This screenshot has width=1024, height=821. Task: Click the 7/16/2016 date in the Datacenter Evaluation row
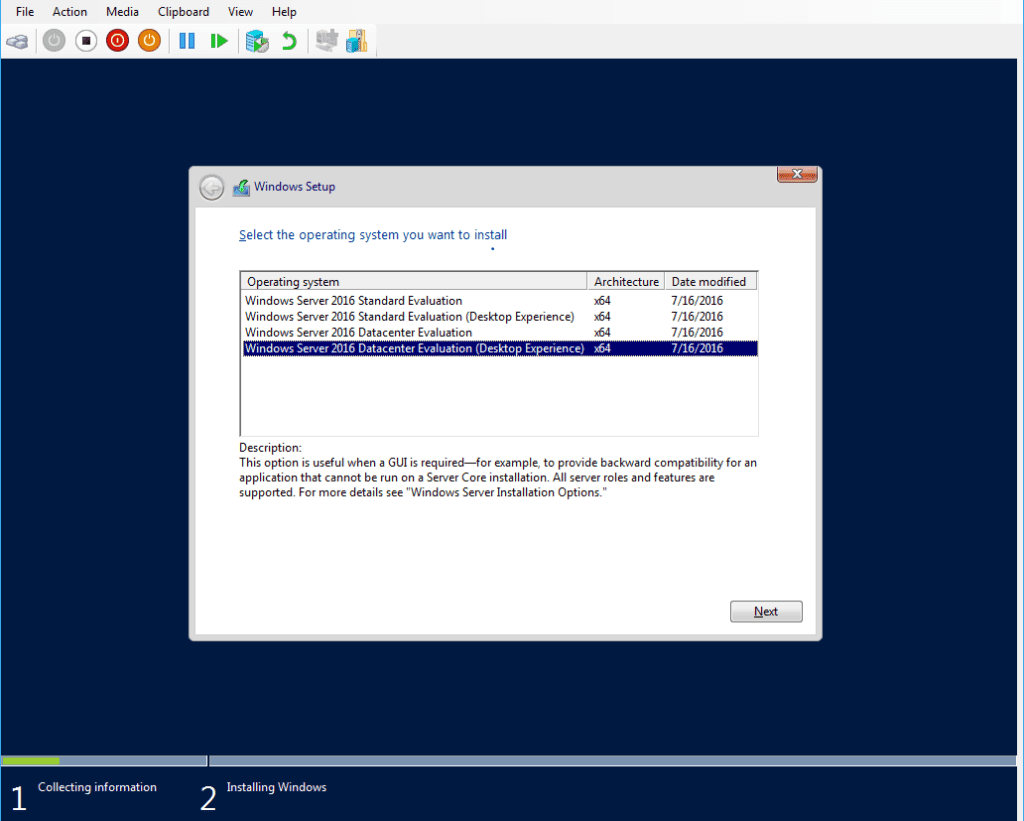point(697,332)
